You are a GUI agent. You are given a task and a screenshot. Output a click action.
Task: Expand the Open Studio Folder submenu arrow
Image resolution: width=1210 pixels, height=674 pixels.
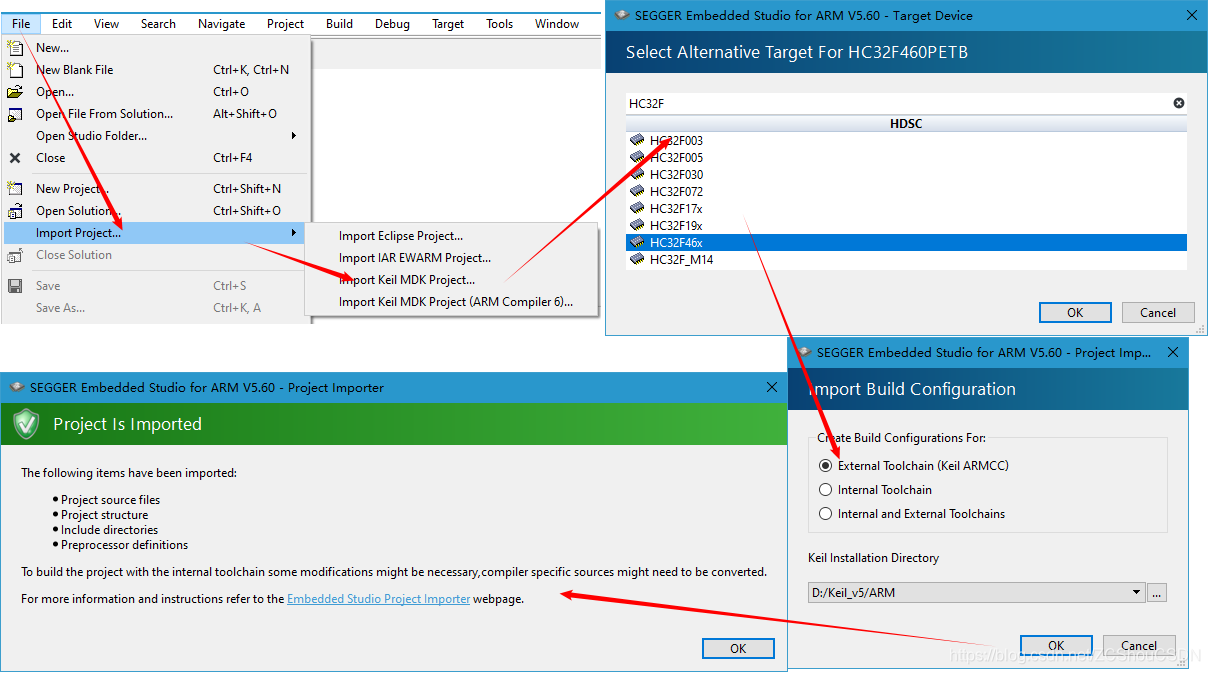[x=294, y=136]
